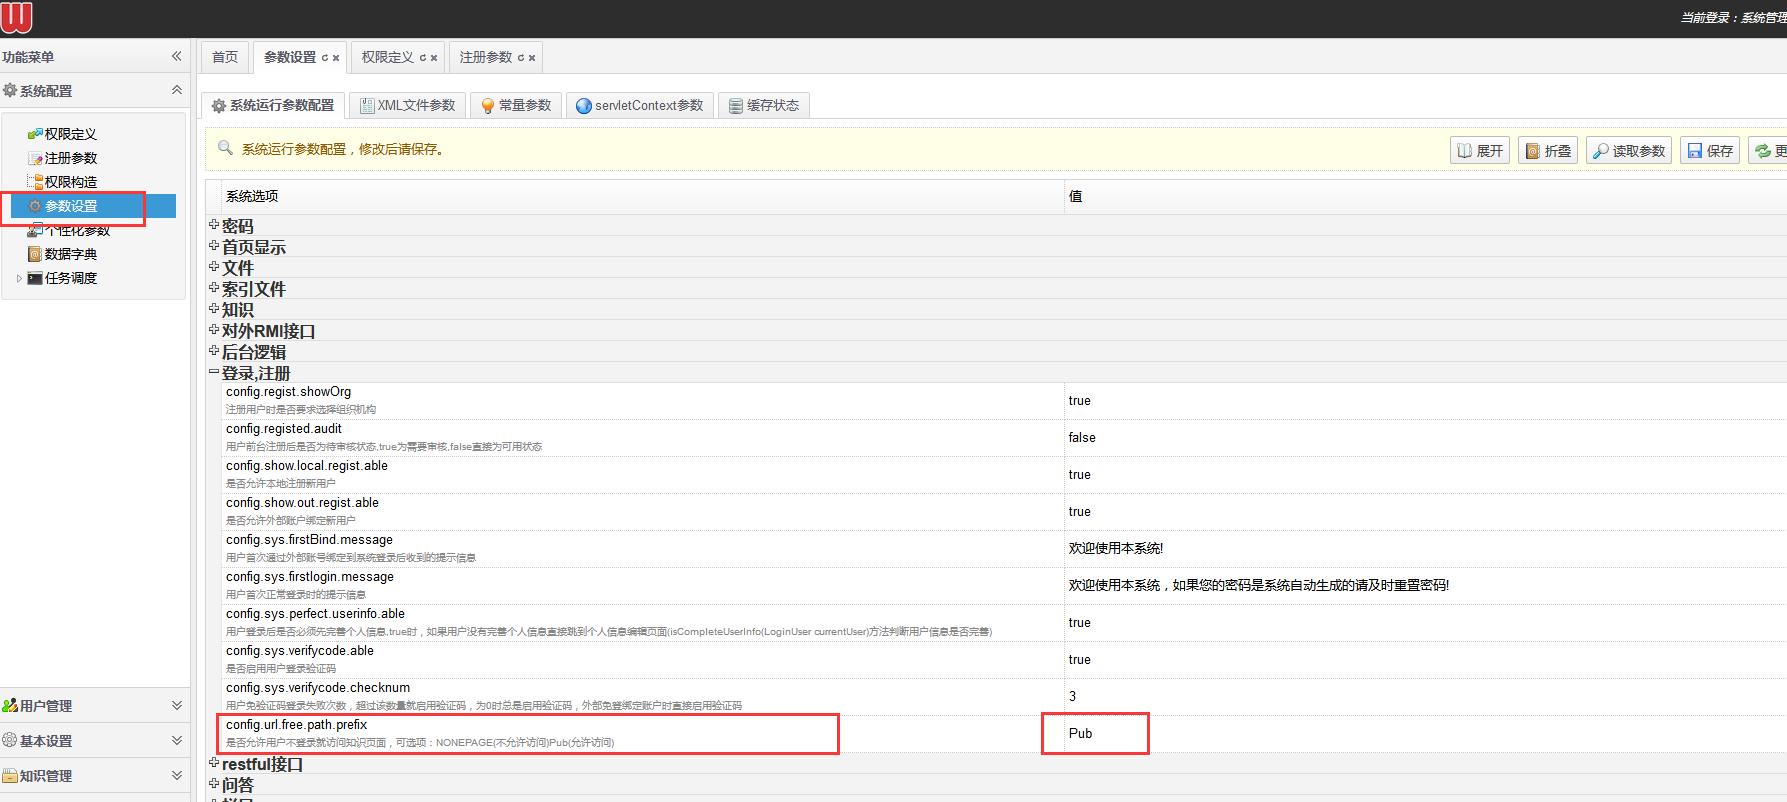Screen dimensions: 1787x802
Task: Click the 数据字典 book icon
Action: coord(35,253)
